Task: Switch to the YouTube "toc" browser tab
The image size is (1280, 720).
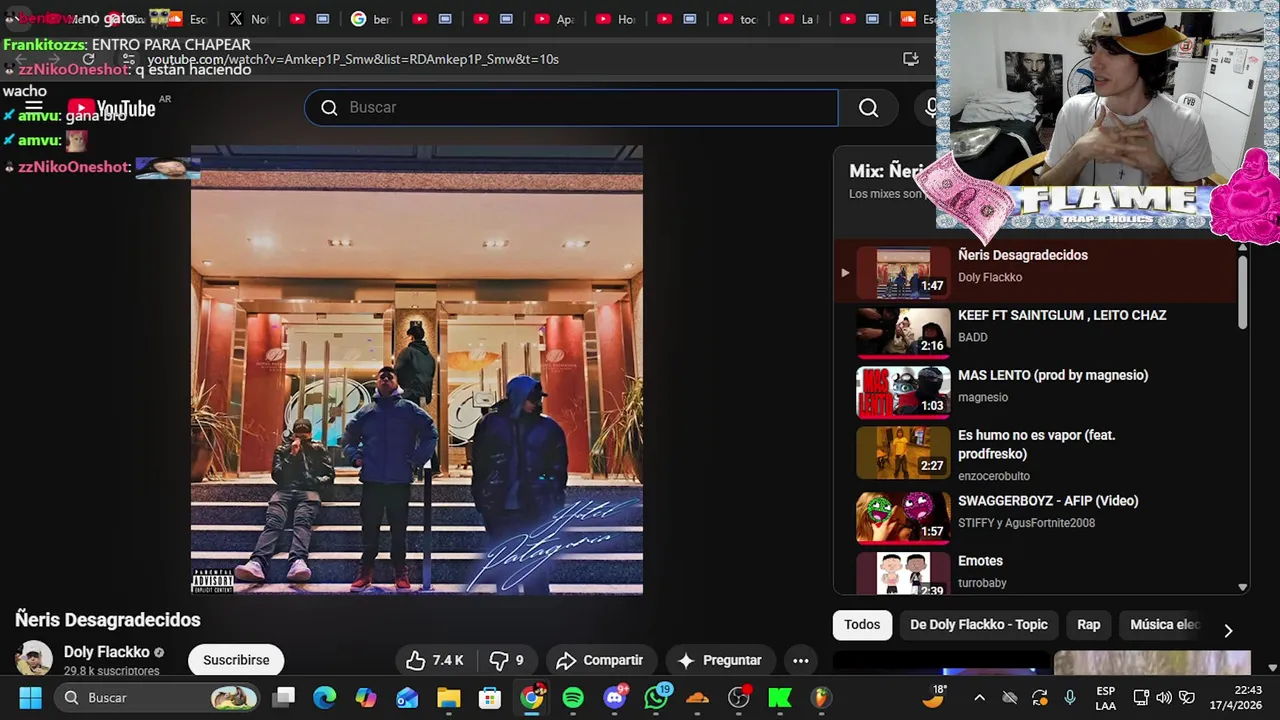Action: tap(737, 19)
